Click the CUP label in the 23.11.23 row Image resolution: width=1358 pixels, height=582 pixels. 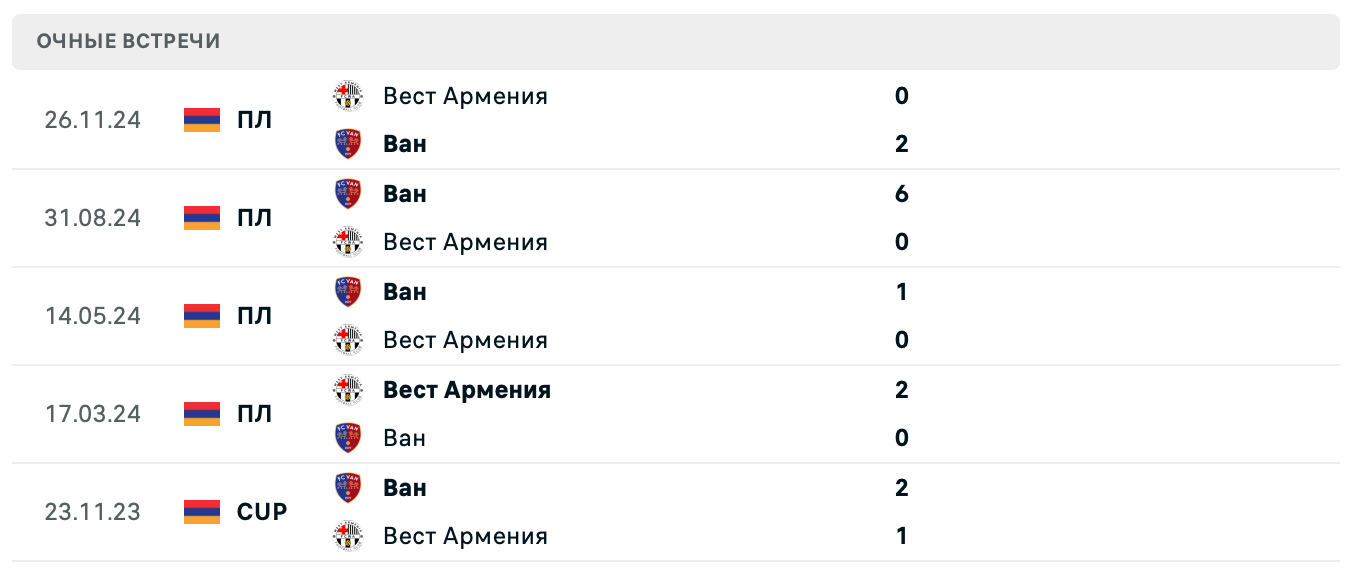pyautogui.click(x=261, y=511)
